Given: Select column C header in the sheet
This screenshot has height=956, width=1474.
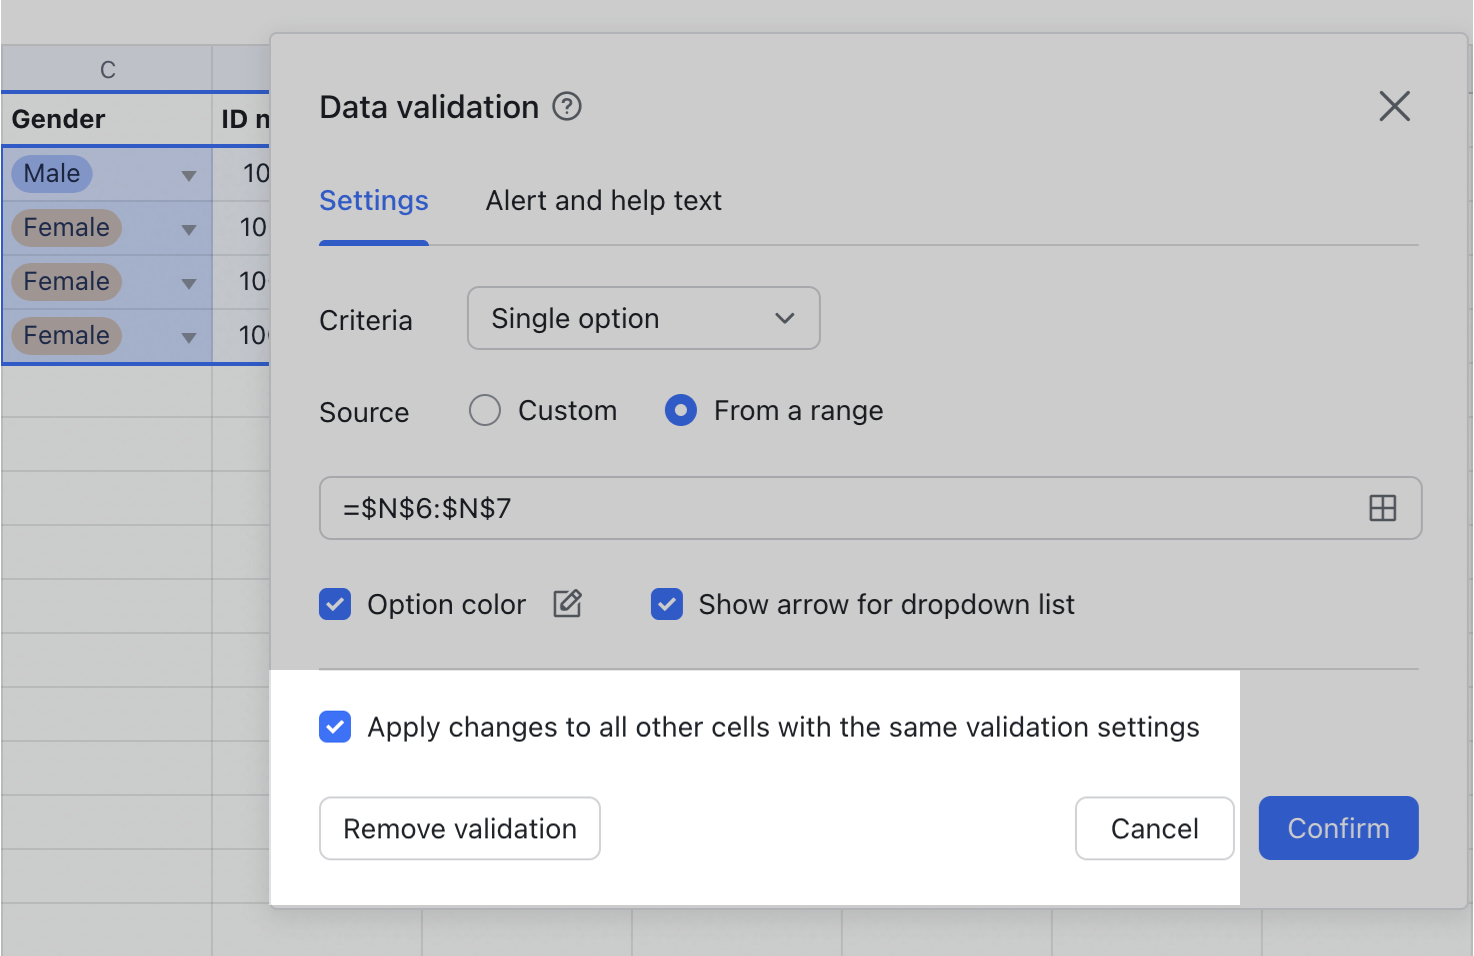Looking at the screenshot, I should tap(105, 68).
